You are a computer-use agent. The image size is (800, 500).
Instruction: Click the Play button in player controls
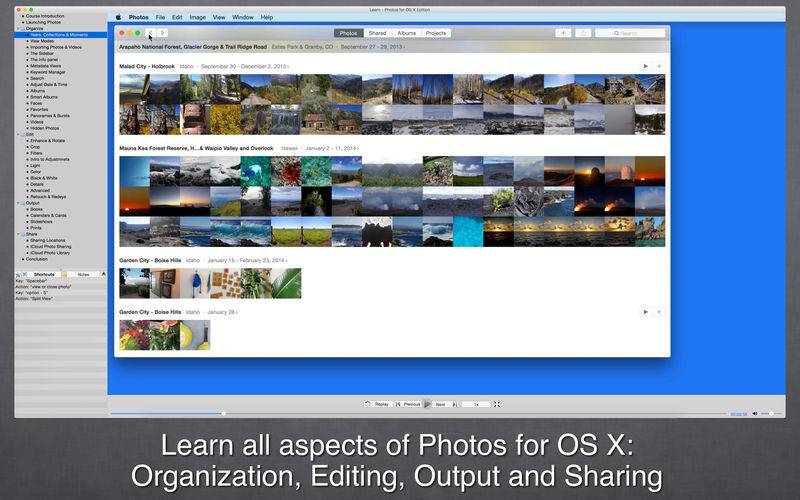coord(428,404)
